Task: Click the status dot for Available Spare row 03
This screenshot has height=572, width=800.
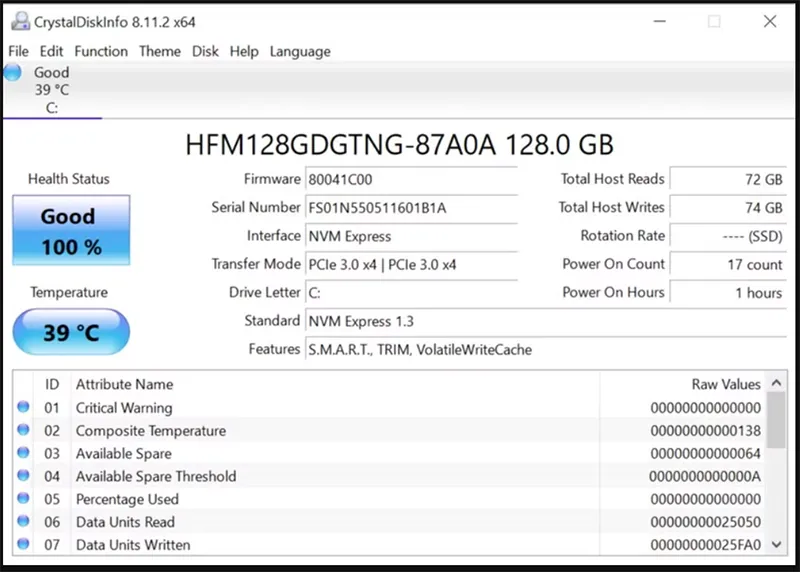Action: 23,453
